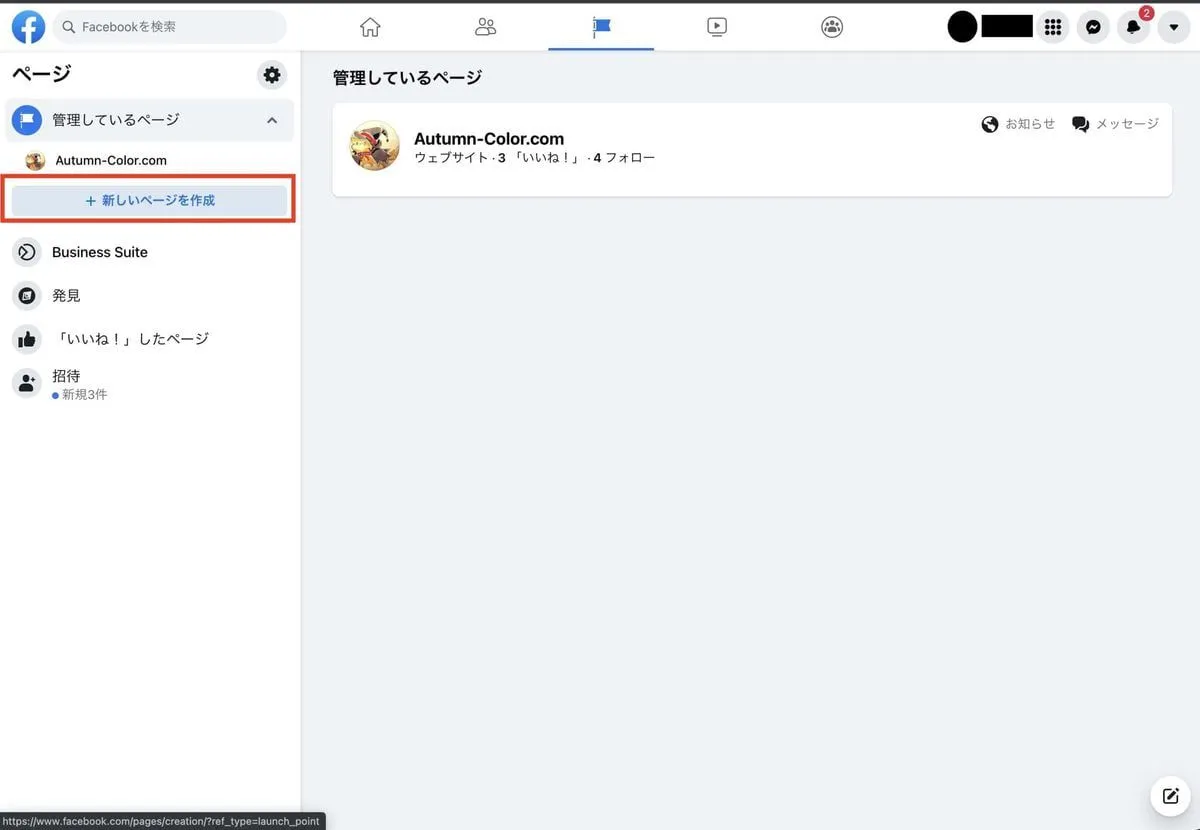The height and width of the screenshot is (830, 1200).
Task: Open the Home feed tab
Action: pos(370,27)
